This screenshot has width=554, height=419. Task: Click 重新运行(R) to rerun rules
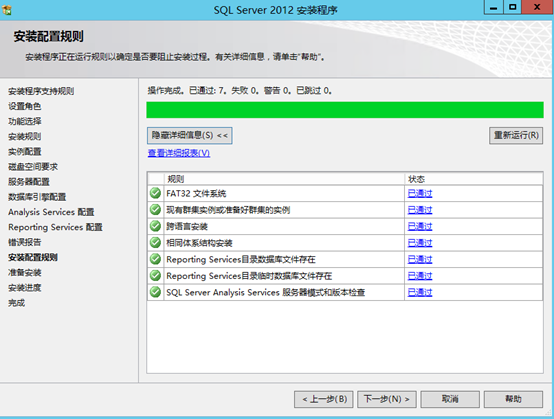[x=516, y=135]
